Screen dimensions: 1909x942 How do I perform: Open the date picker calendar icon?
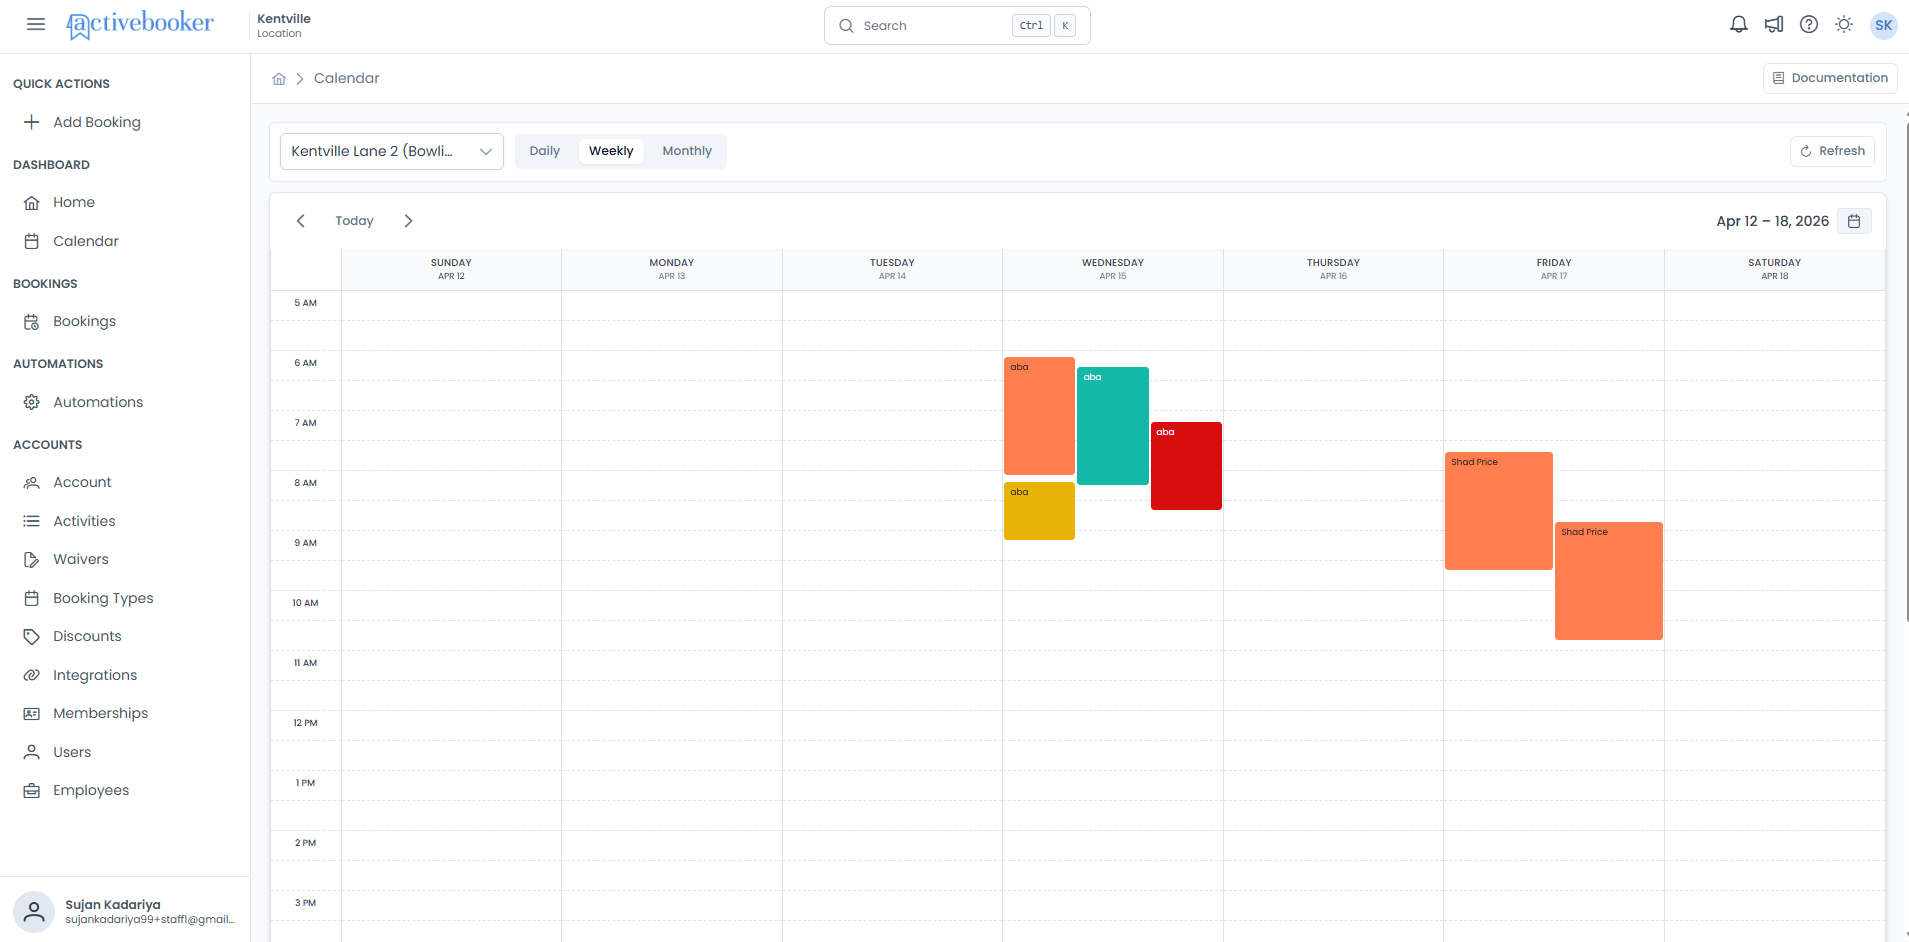(x=1854, y=221)
